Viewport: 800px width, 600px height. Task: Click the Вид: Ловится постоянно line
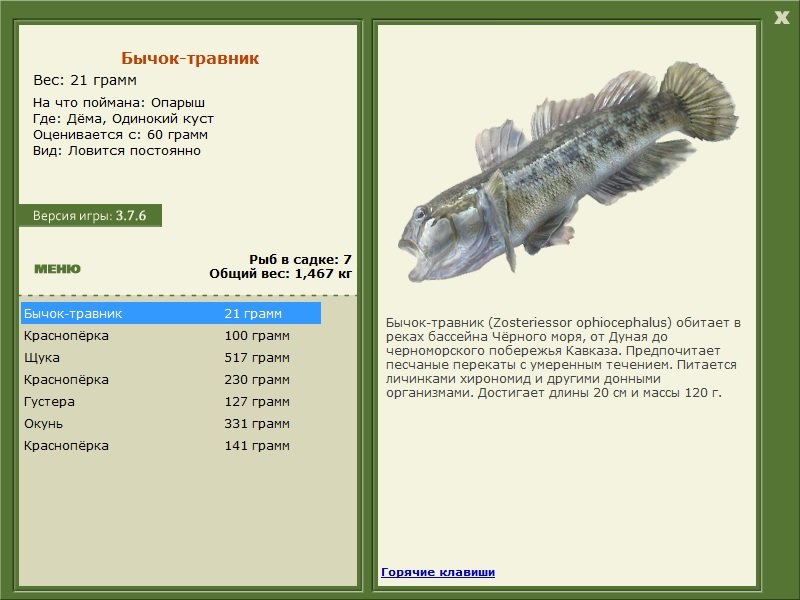click(117, 151)
